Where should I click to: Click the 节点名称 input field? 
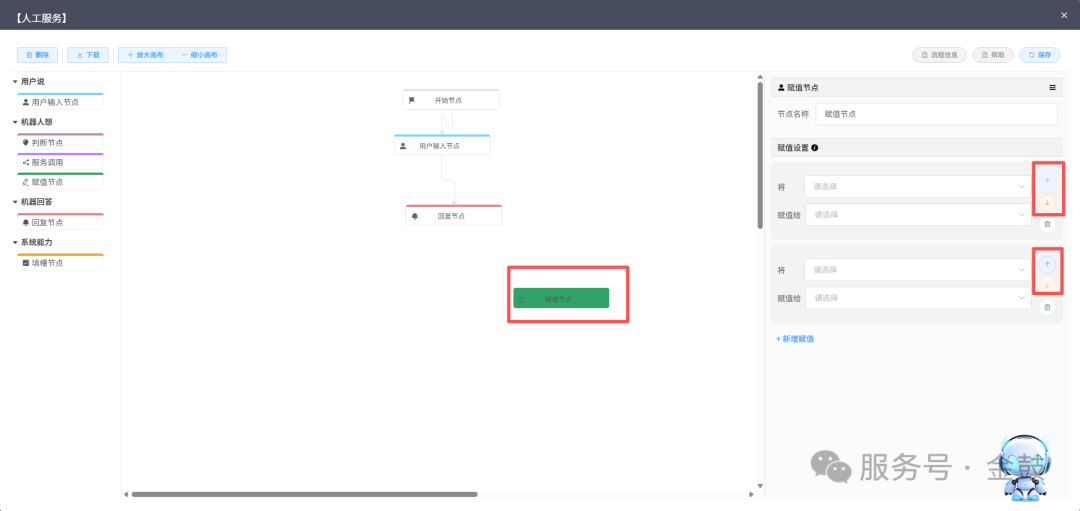click(936, 114)
